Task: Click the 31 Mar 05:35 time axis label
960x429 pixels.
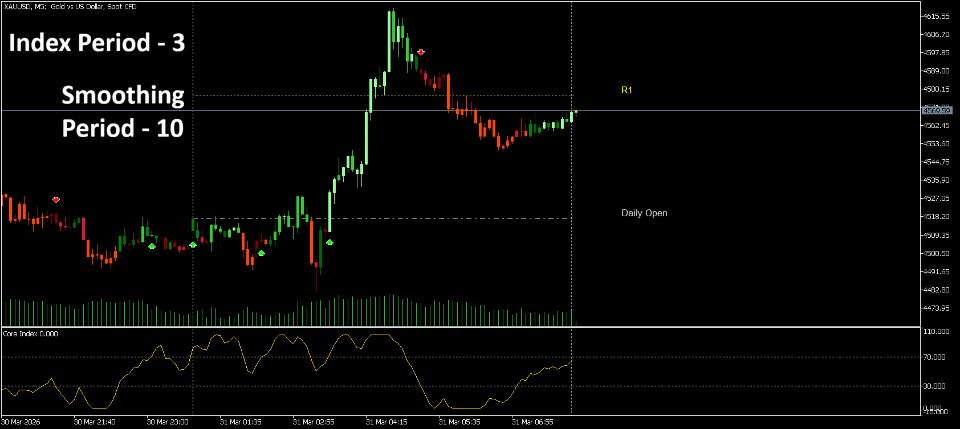Action: pyautogui.click(x=459, y=422)
